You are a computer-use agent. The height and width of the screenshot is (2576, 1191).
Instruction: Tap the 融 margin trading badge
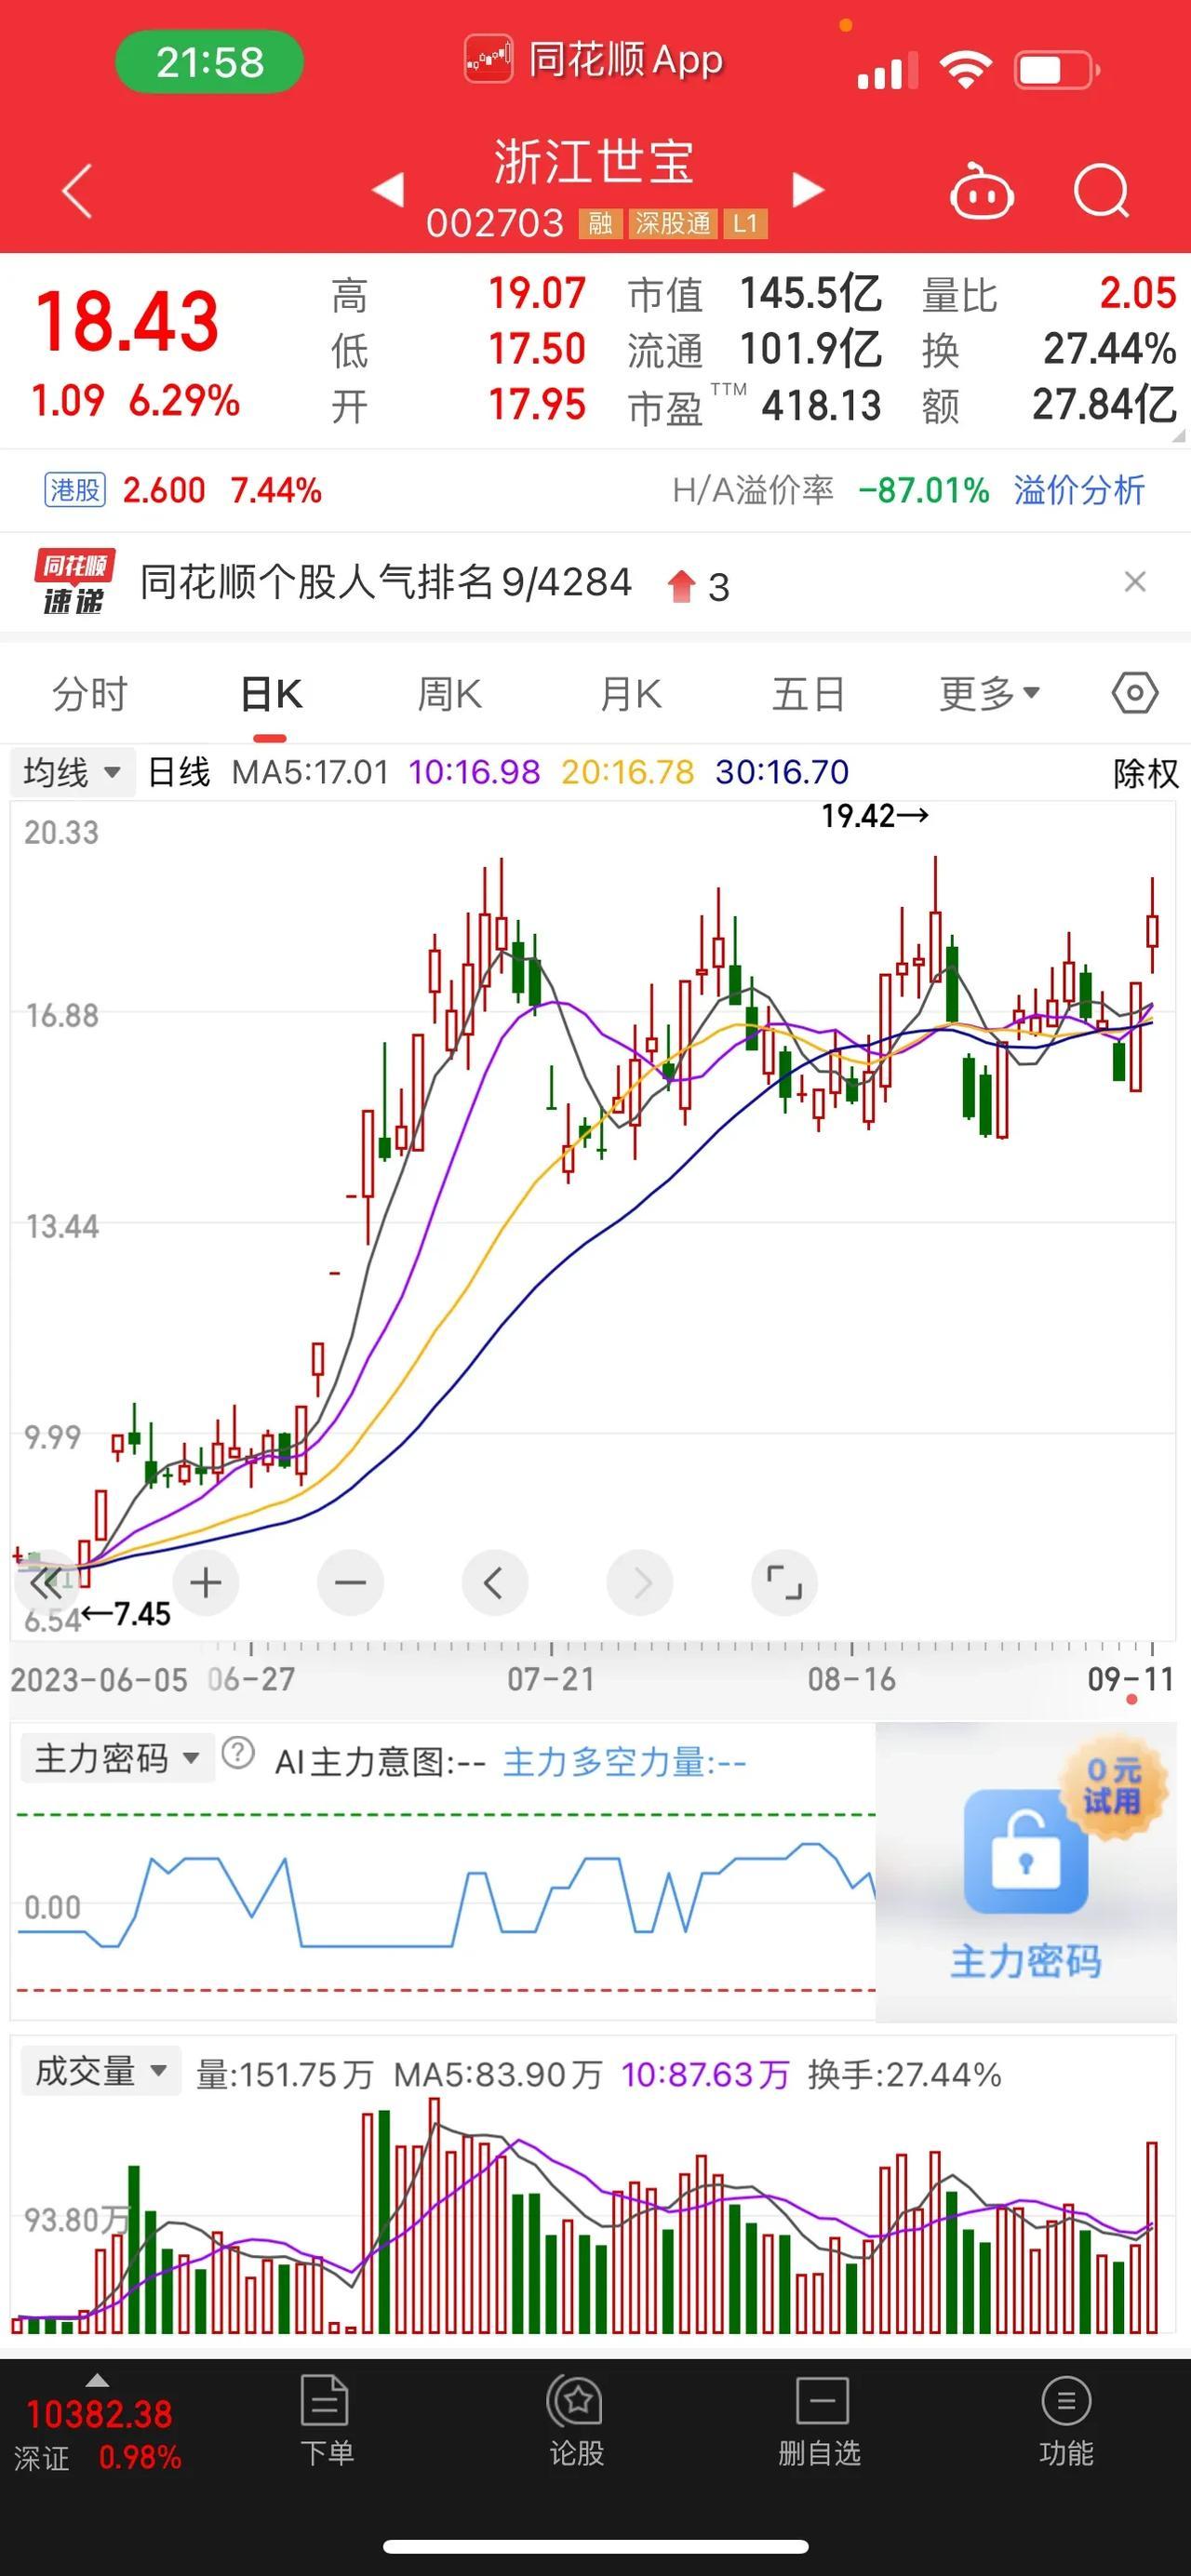pos(600,223)
